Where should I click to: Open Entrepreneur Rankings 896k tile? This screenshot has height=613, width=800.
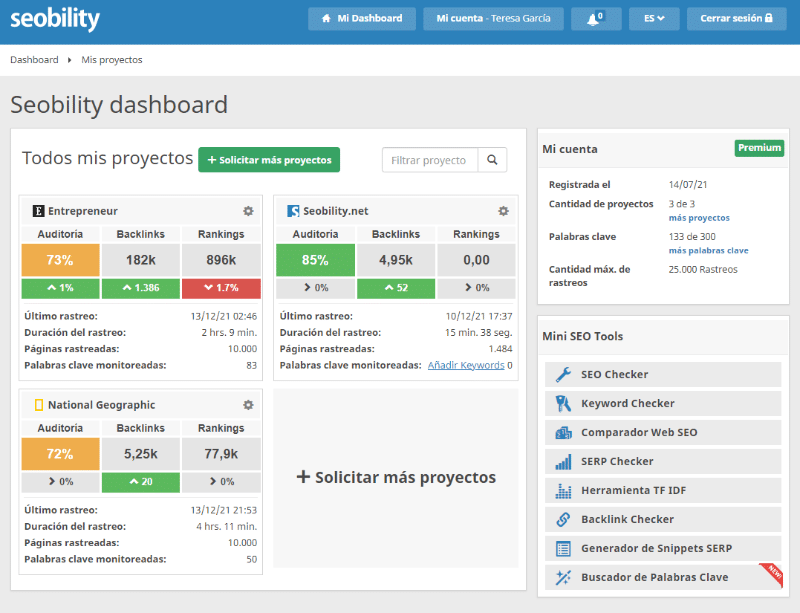221,260
